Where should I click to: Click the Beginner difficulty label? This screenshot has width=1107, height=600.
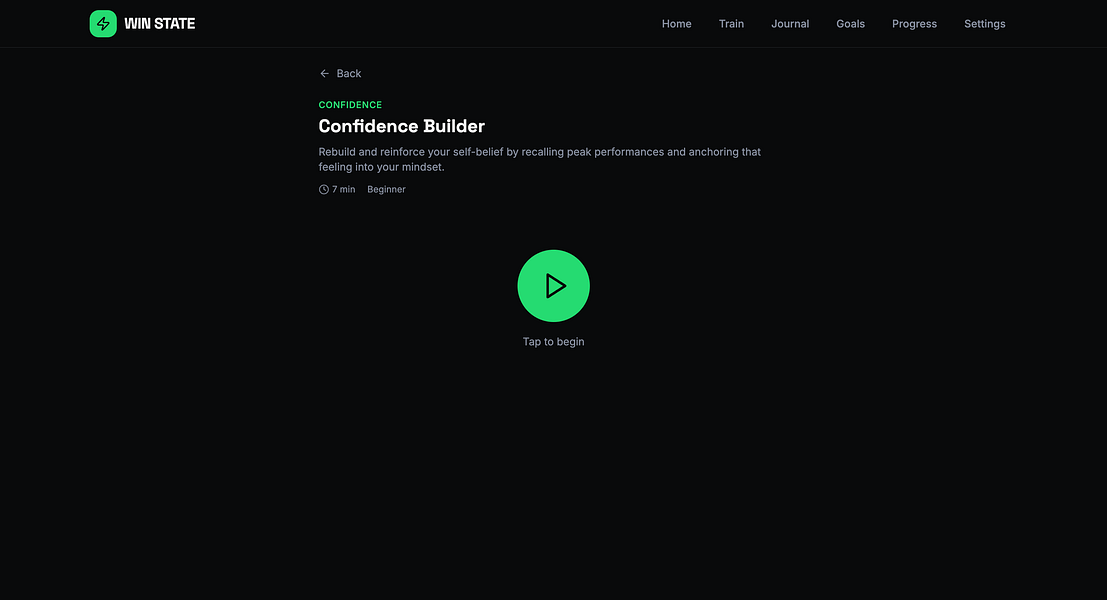coord(386,189)
